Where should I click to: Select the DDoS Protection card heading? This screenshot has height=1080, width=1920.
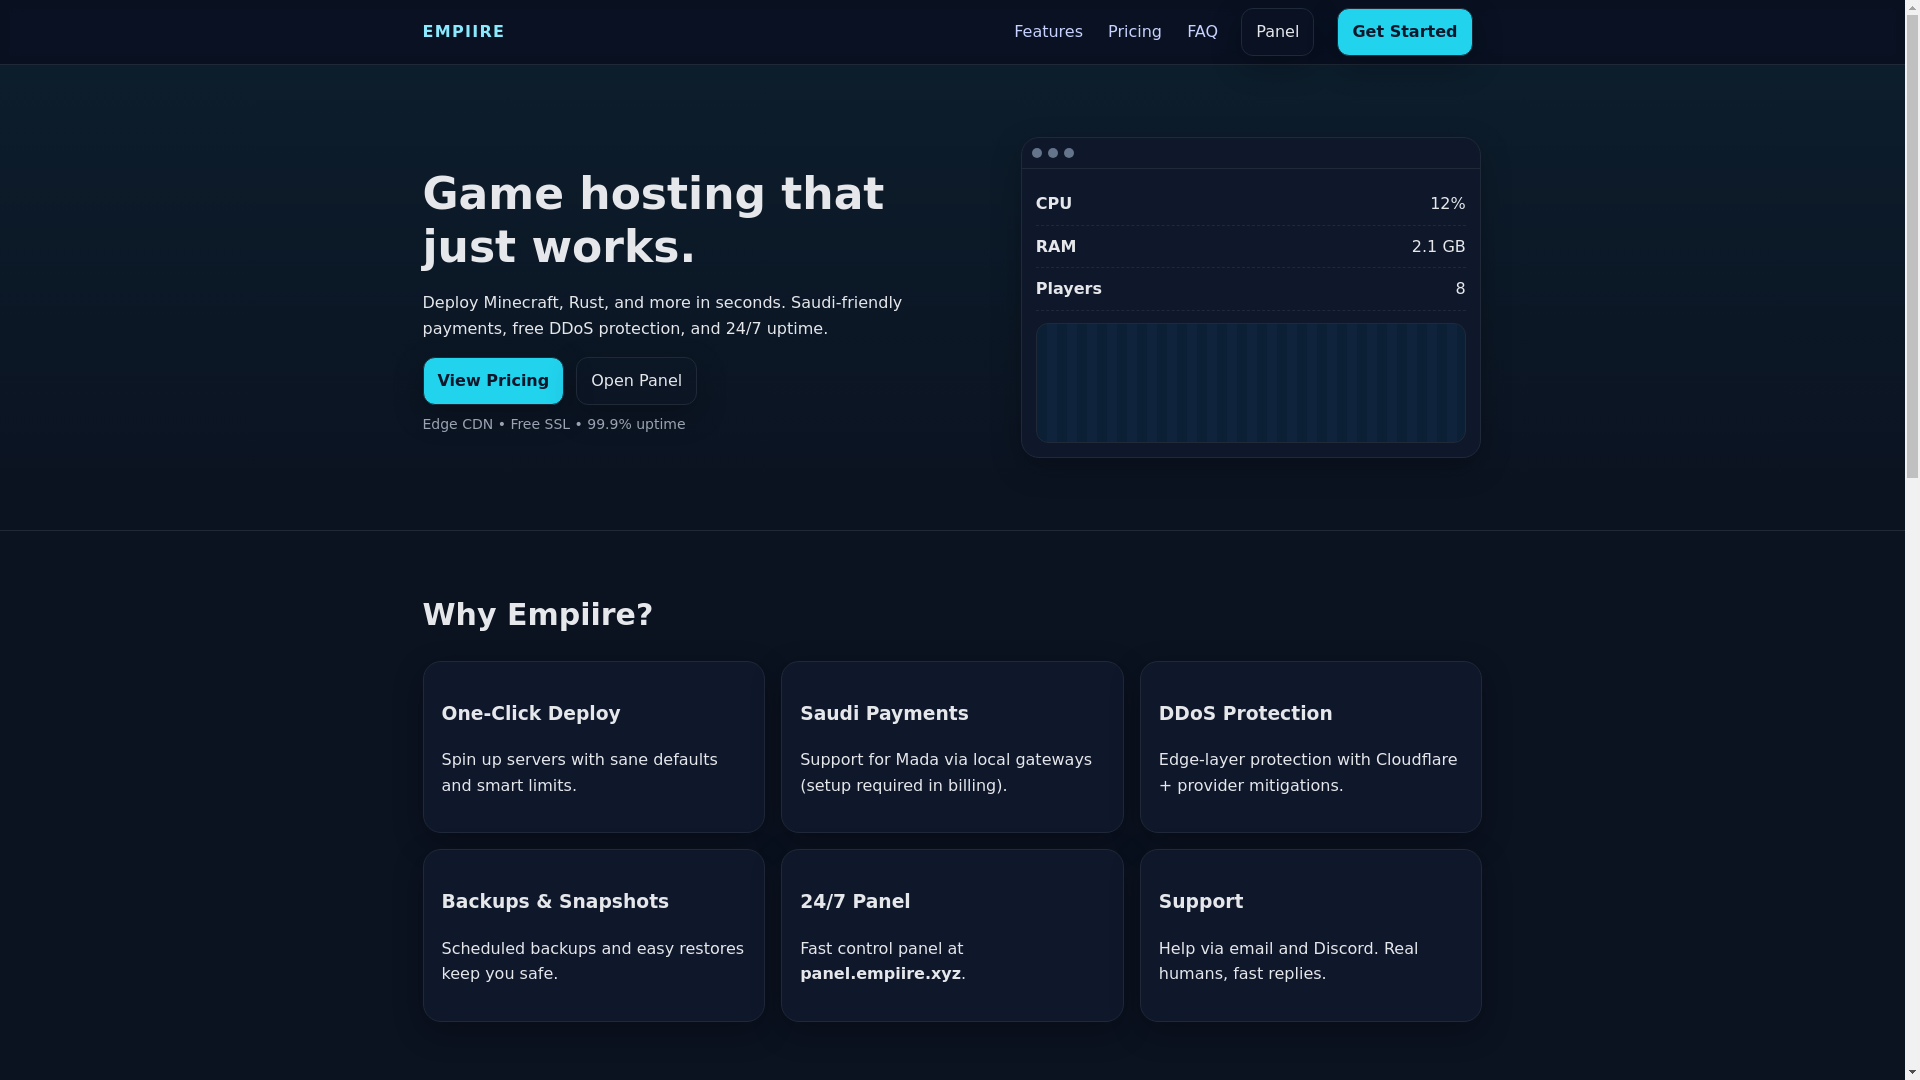(x=1245, y=713)
